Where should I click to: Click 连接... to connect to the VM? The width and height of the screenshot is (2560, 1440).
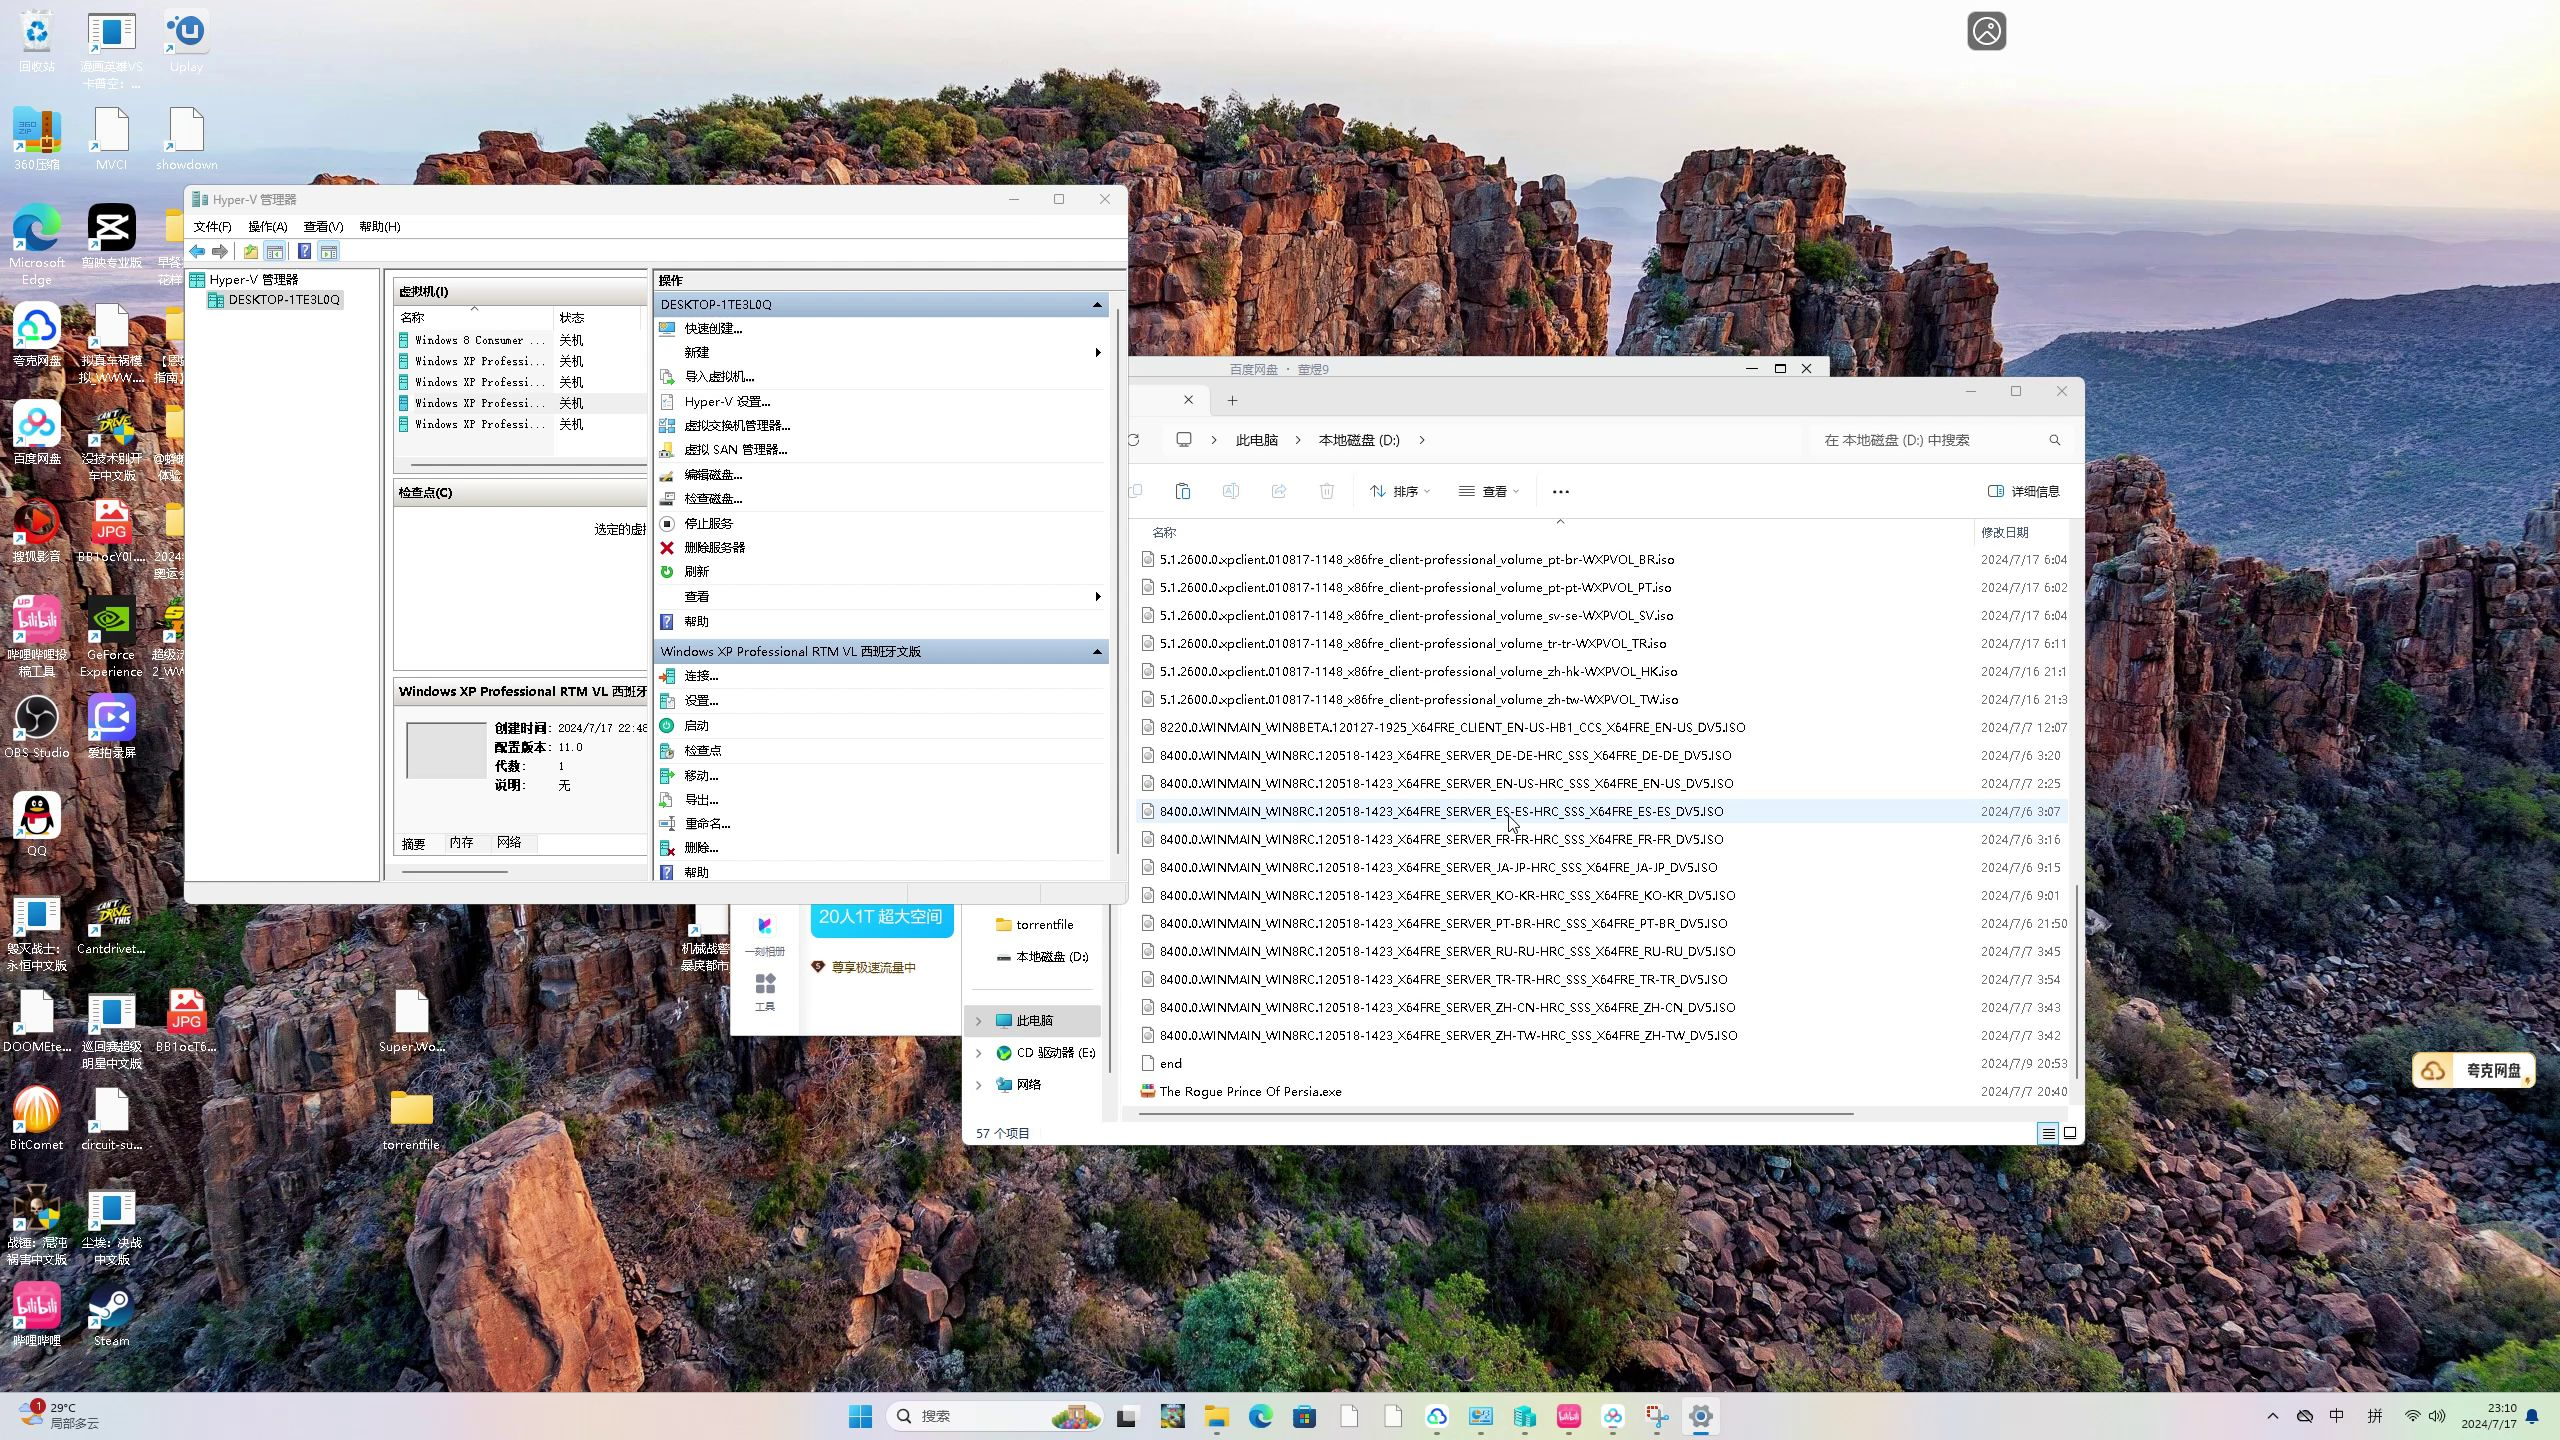point(700,677)
